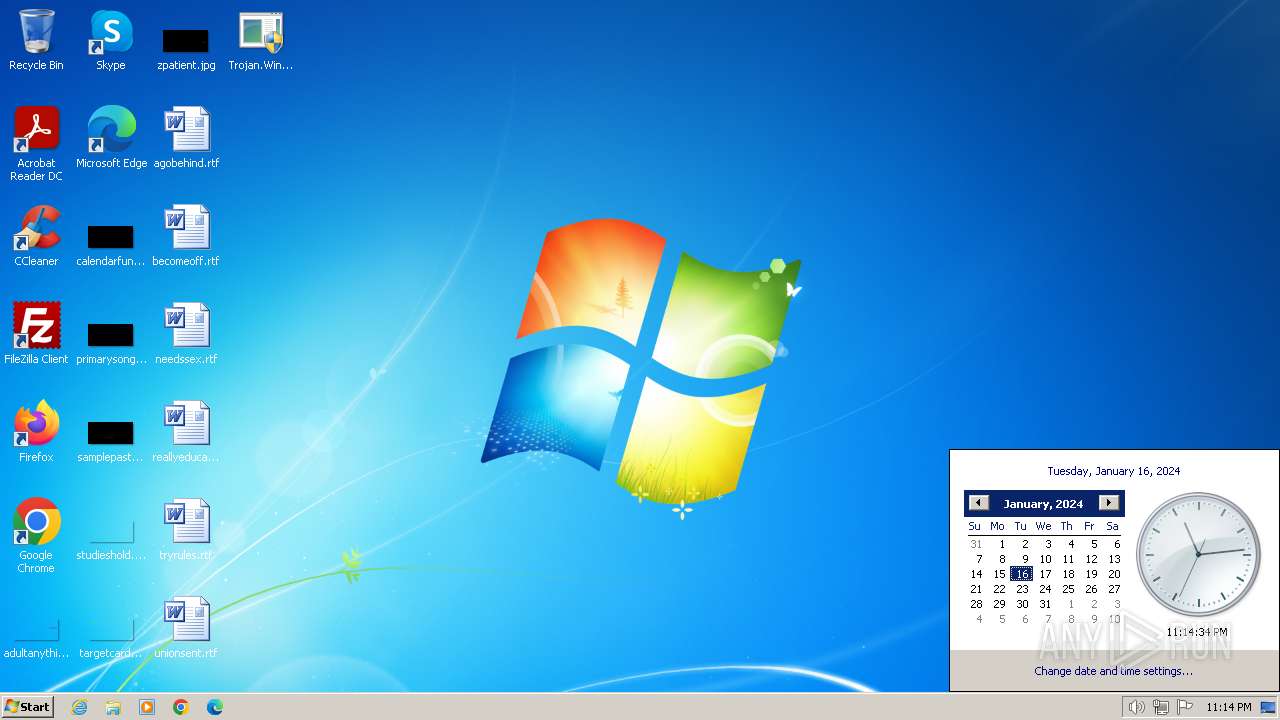Select the Trojan.Win... executable icon

coord(261,40)
